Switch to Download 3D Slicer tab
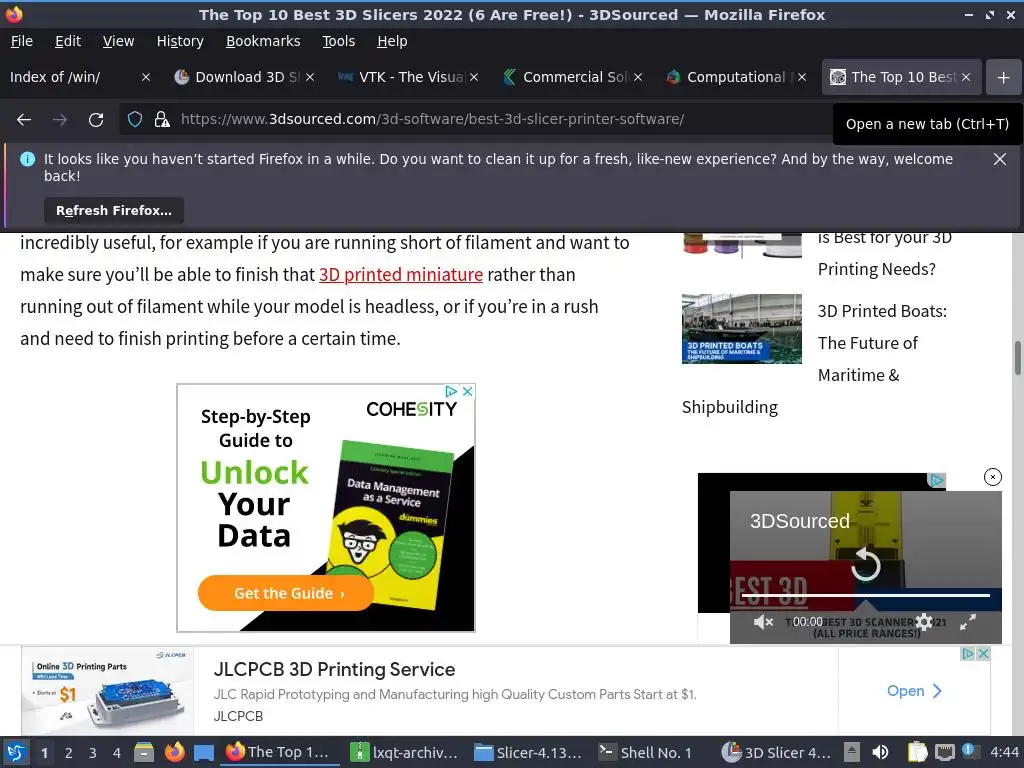 click(x=238, y=77)
